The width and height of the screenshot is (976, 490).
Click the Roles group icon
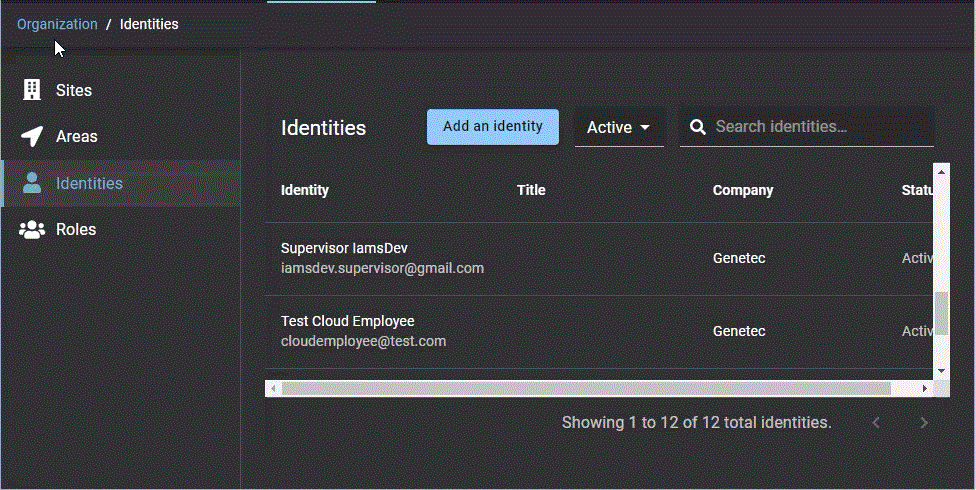point(32,229)
